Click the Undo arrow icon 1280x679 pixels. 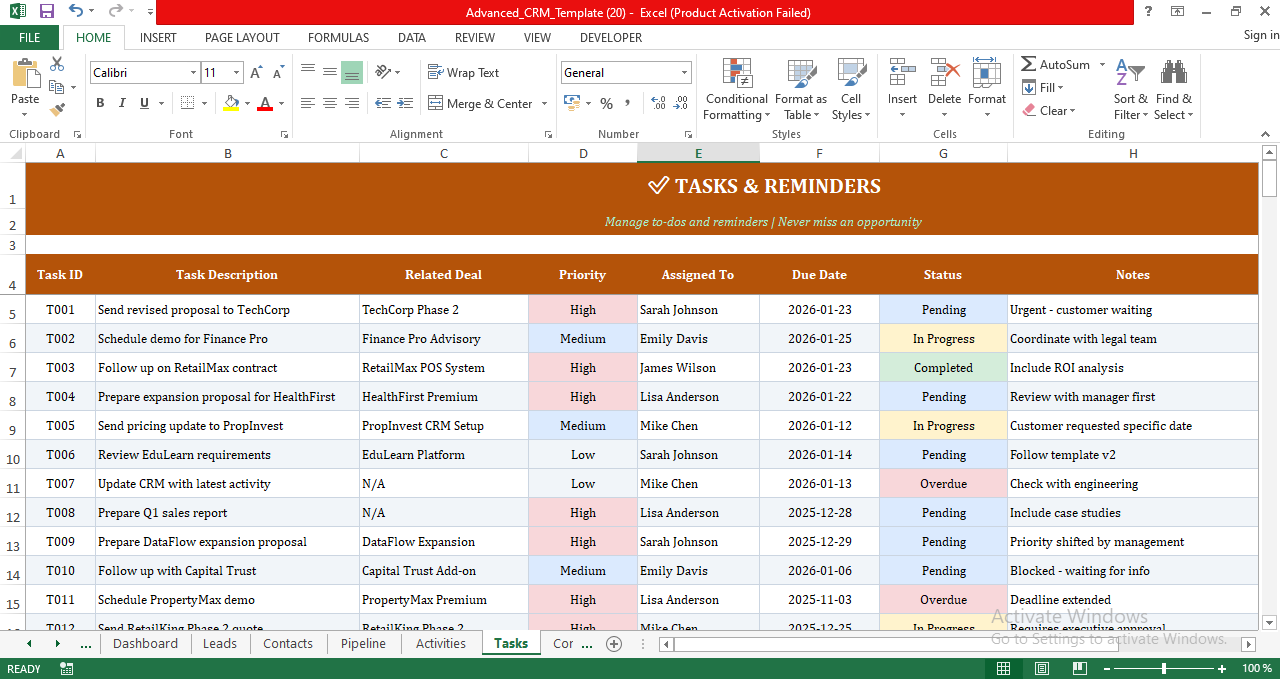[x=76, y=12]
